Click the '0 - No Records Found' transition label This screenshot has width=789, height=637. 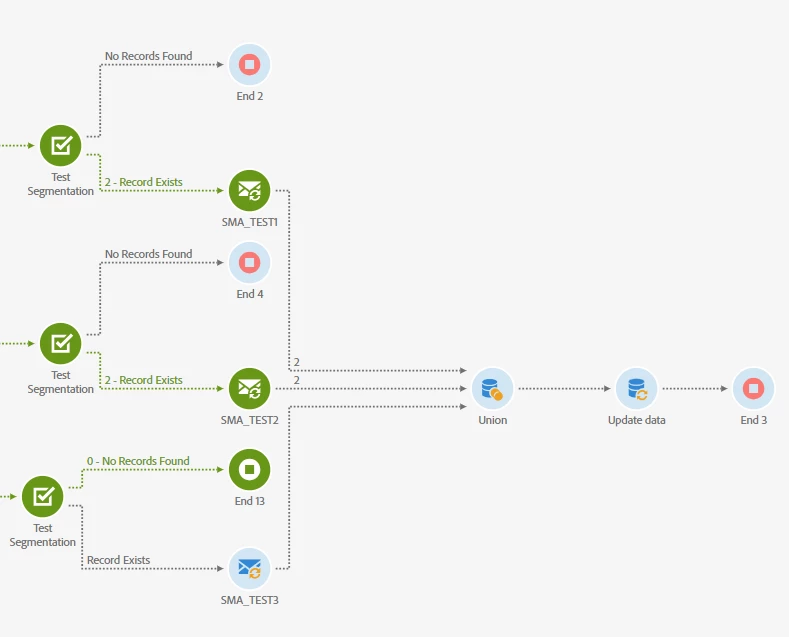(138, 461)
